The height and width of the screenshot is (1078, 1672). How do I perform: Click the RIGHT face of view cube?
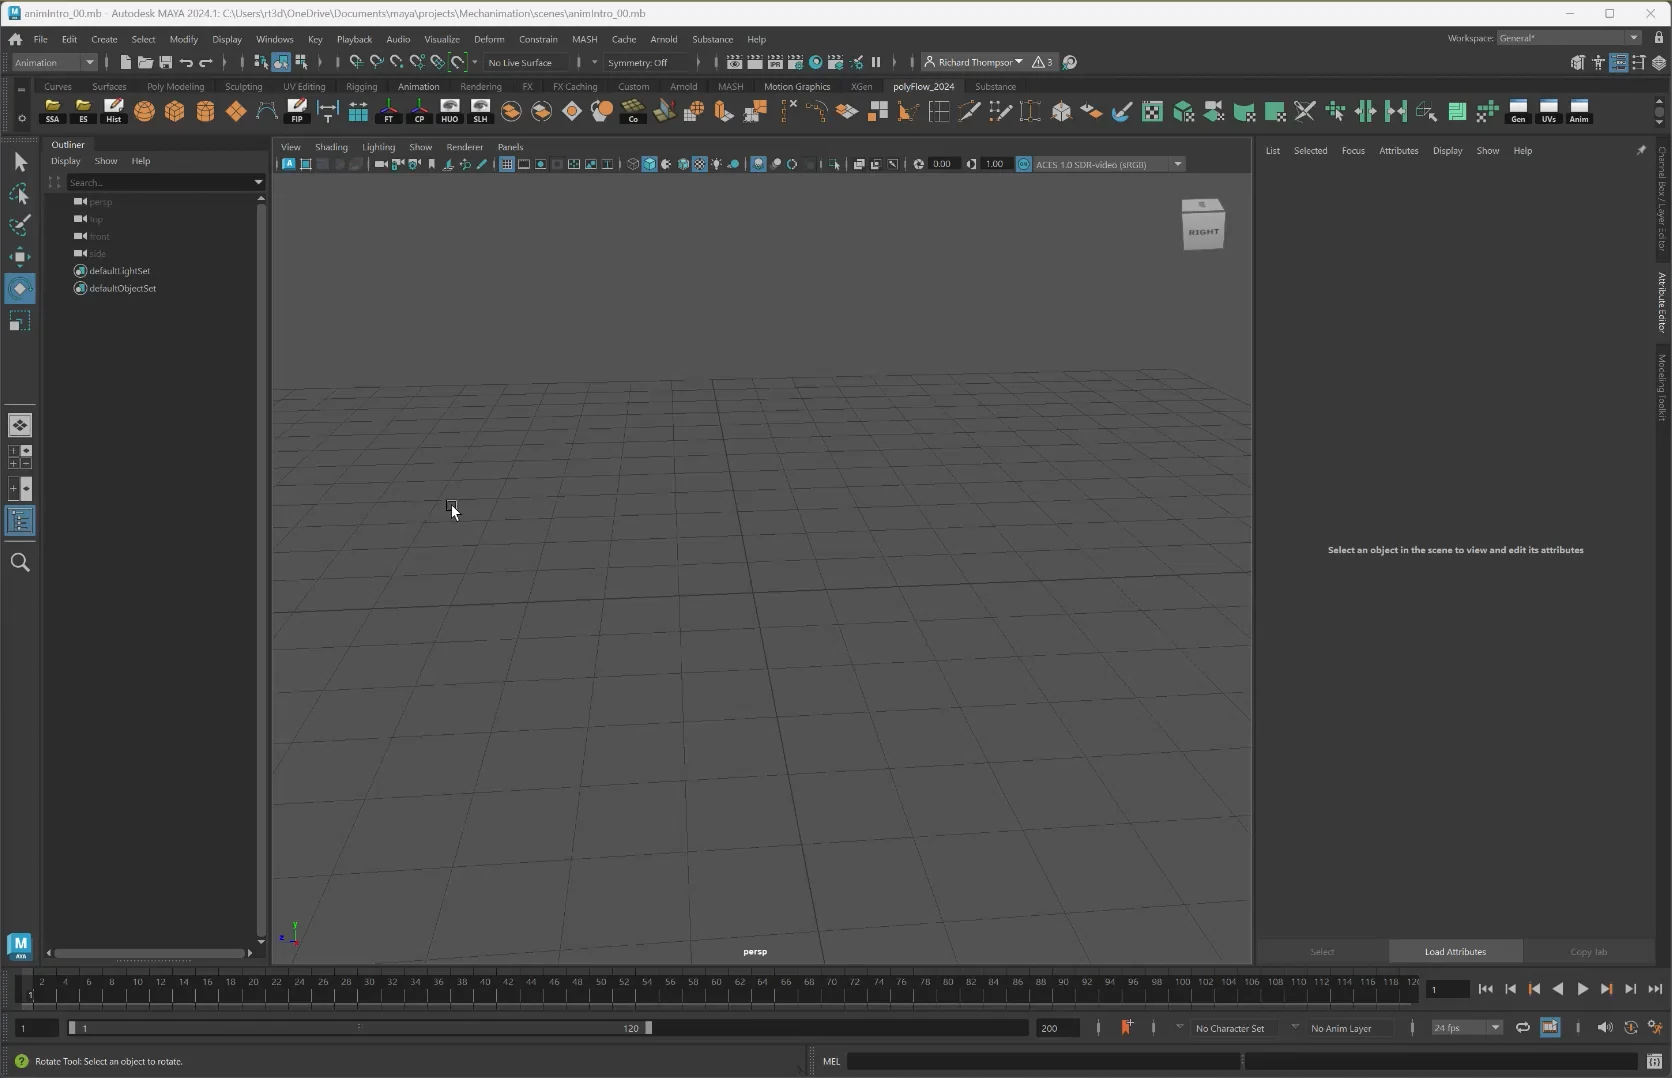[1204, 232]
